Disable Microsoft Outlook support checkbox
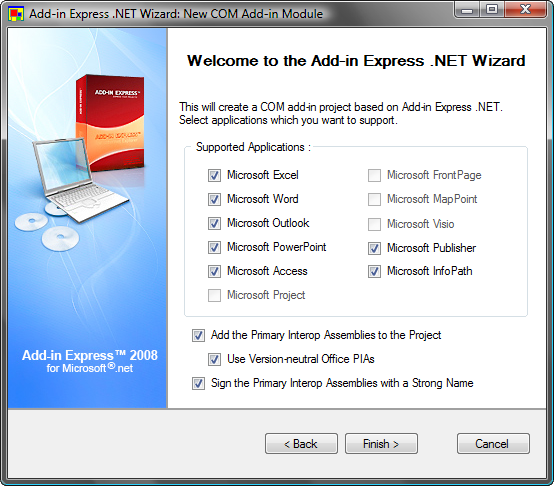The height and width of the screenshot is (486, 554). coord(214,223)
